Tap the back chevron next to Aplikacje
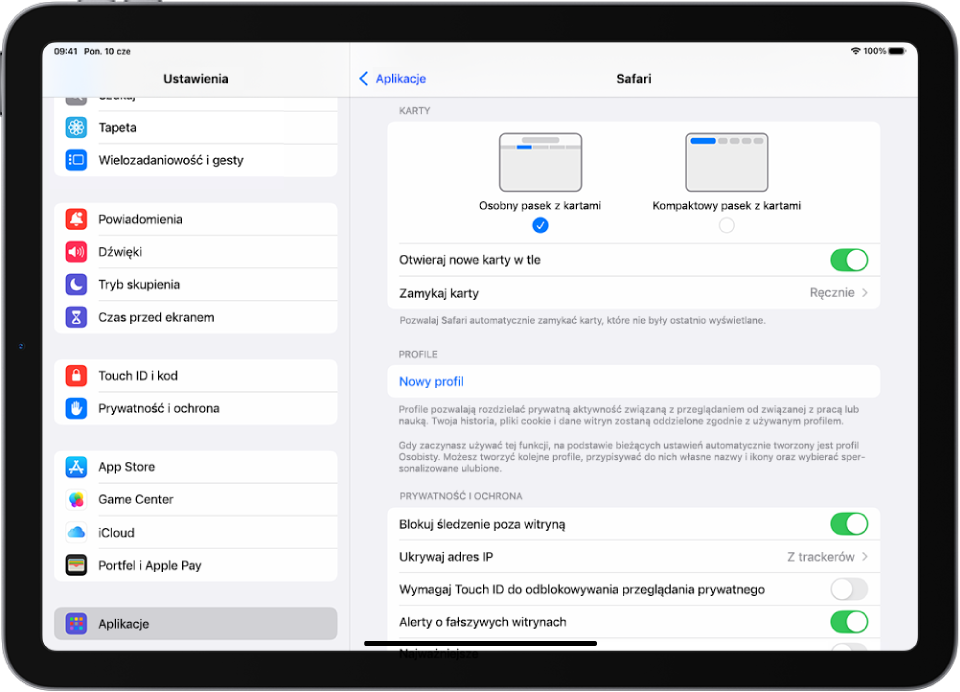This screenshot has width=960, height=692. pos(364,78)
